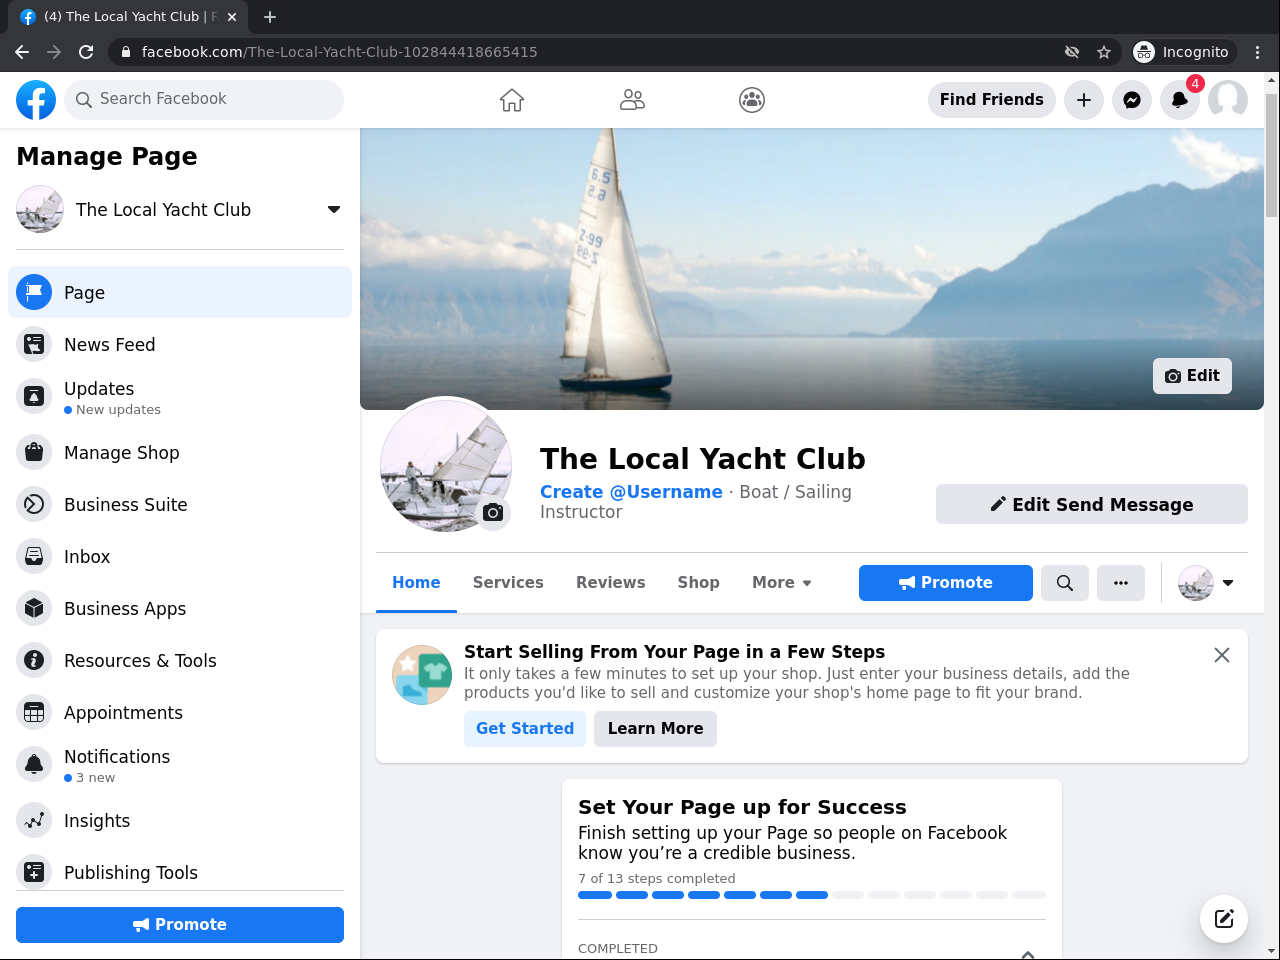This screenshot has width=1280, height=960.
Task: Click the Find Friends button
Action: (x=991, y=100)
